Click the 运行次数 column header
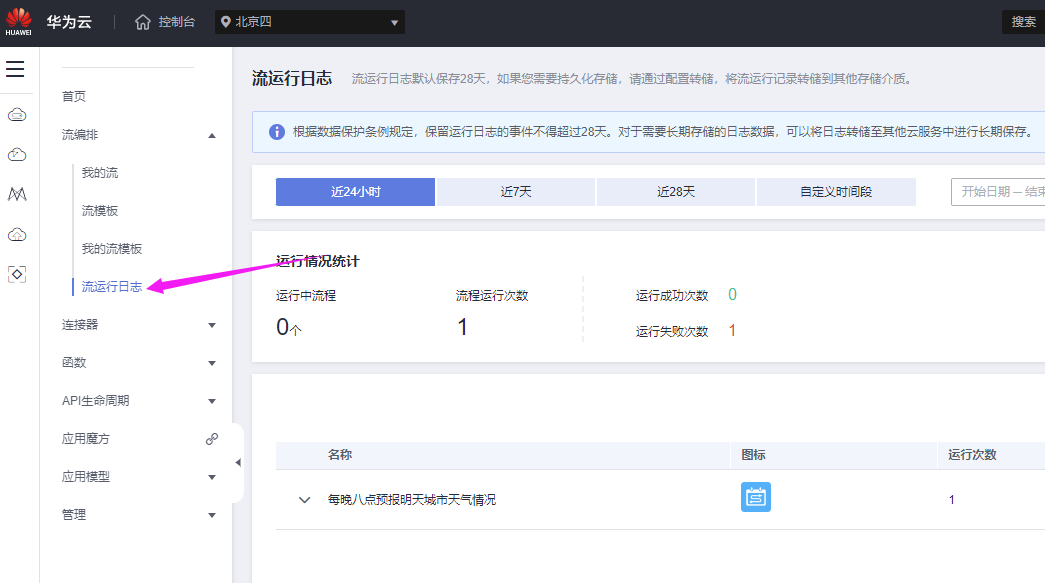 pos(972,454)
